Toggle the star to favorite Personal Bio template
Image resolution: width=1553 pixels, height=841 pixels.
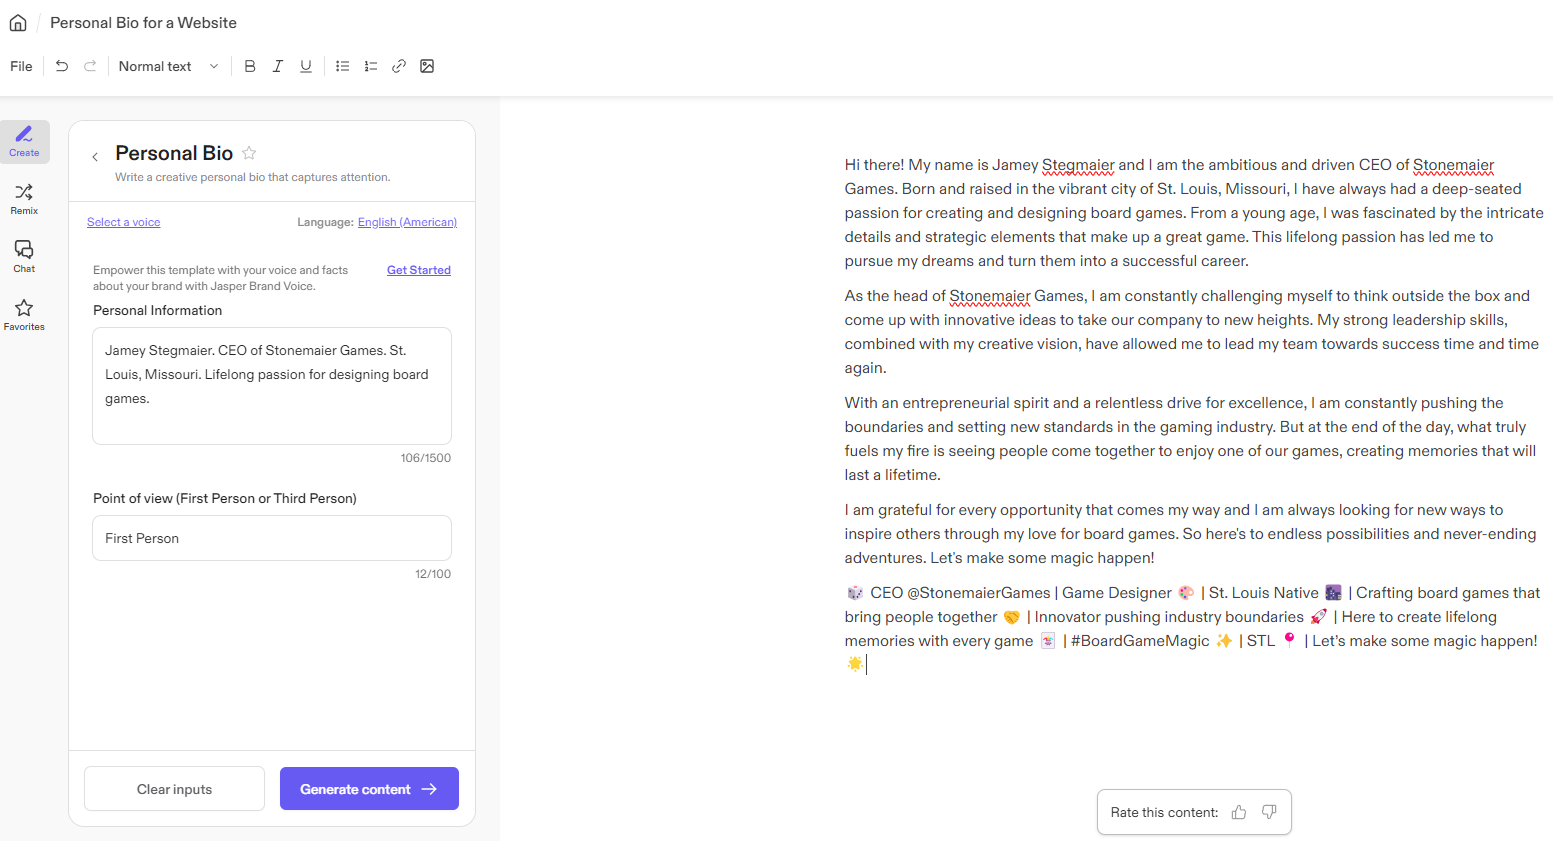pos(248,153)
